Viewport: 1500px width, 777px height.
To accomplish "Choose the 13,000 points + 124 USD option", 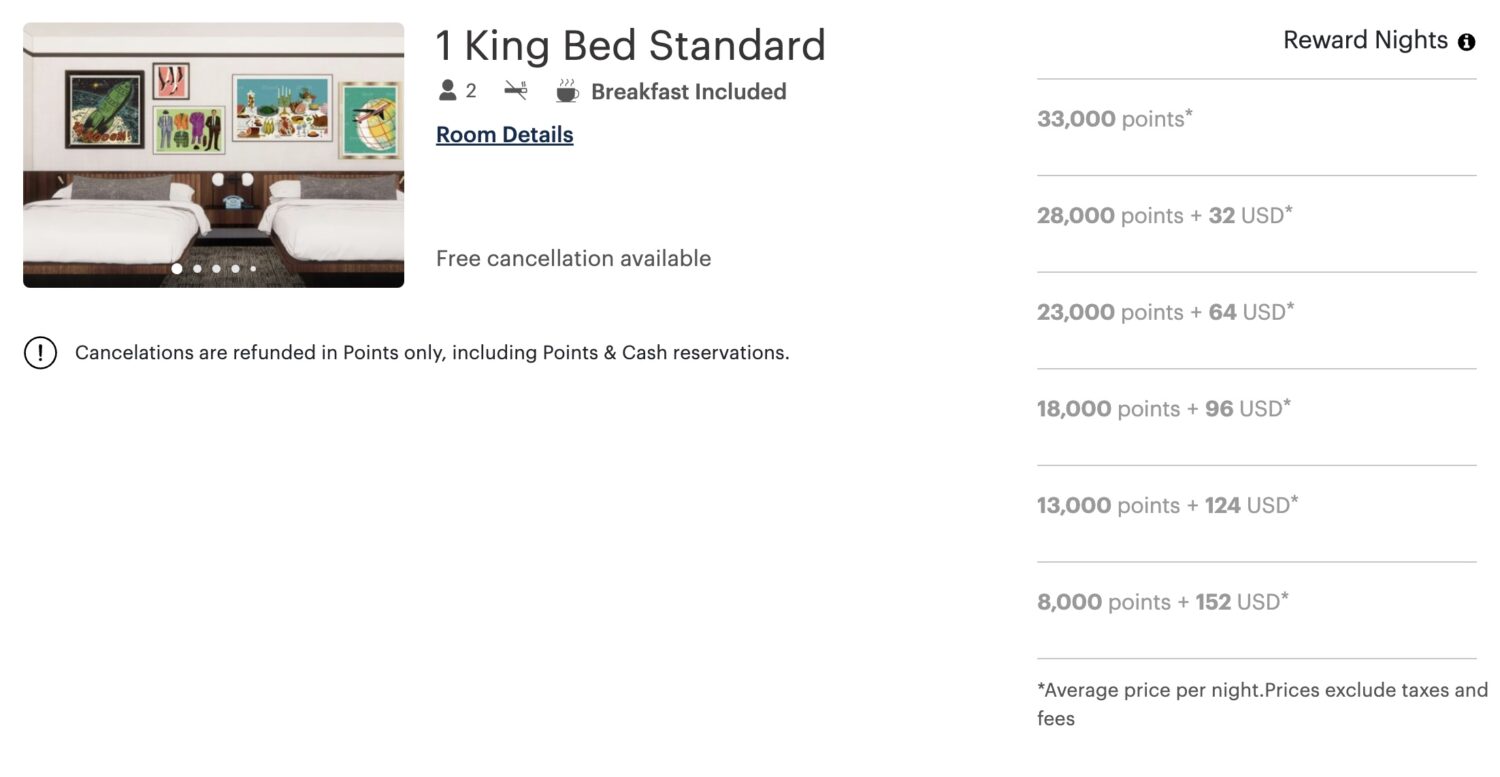I will click(1165, 505).
